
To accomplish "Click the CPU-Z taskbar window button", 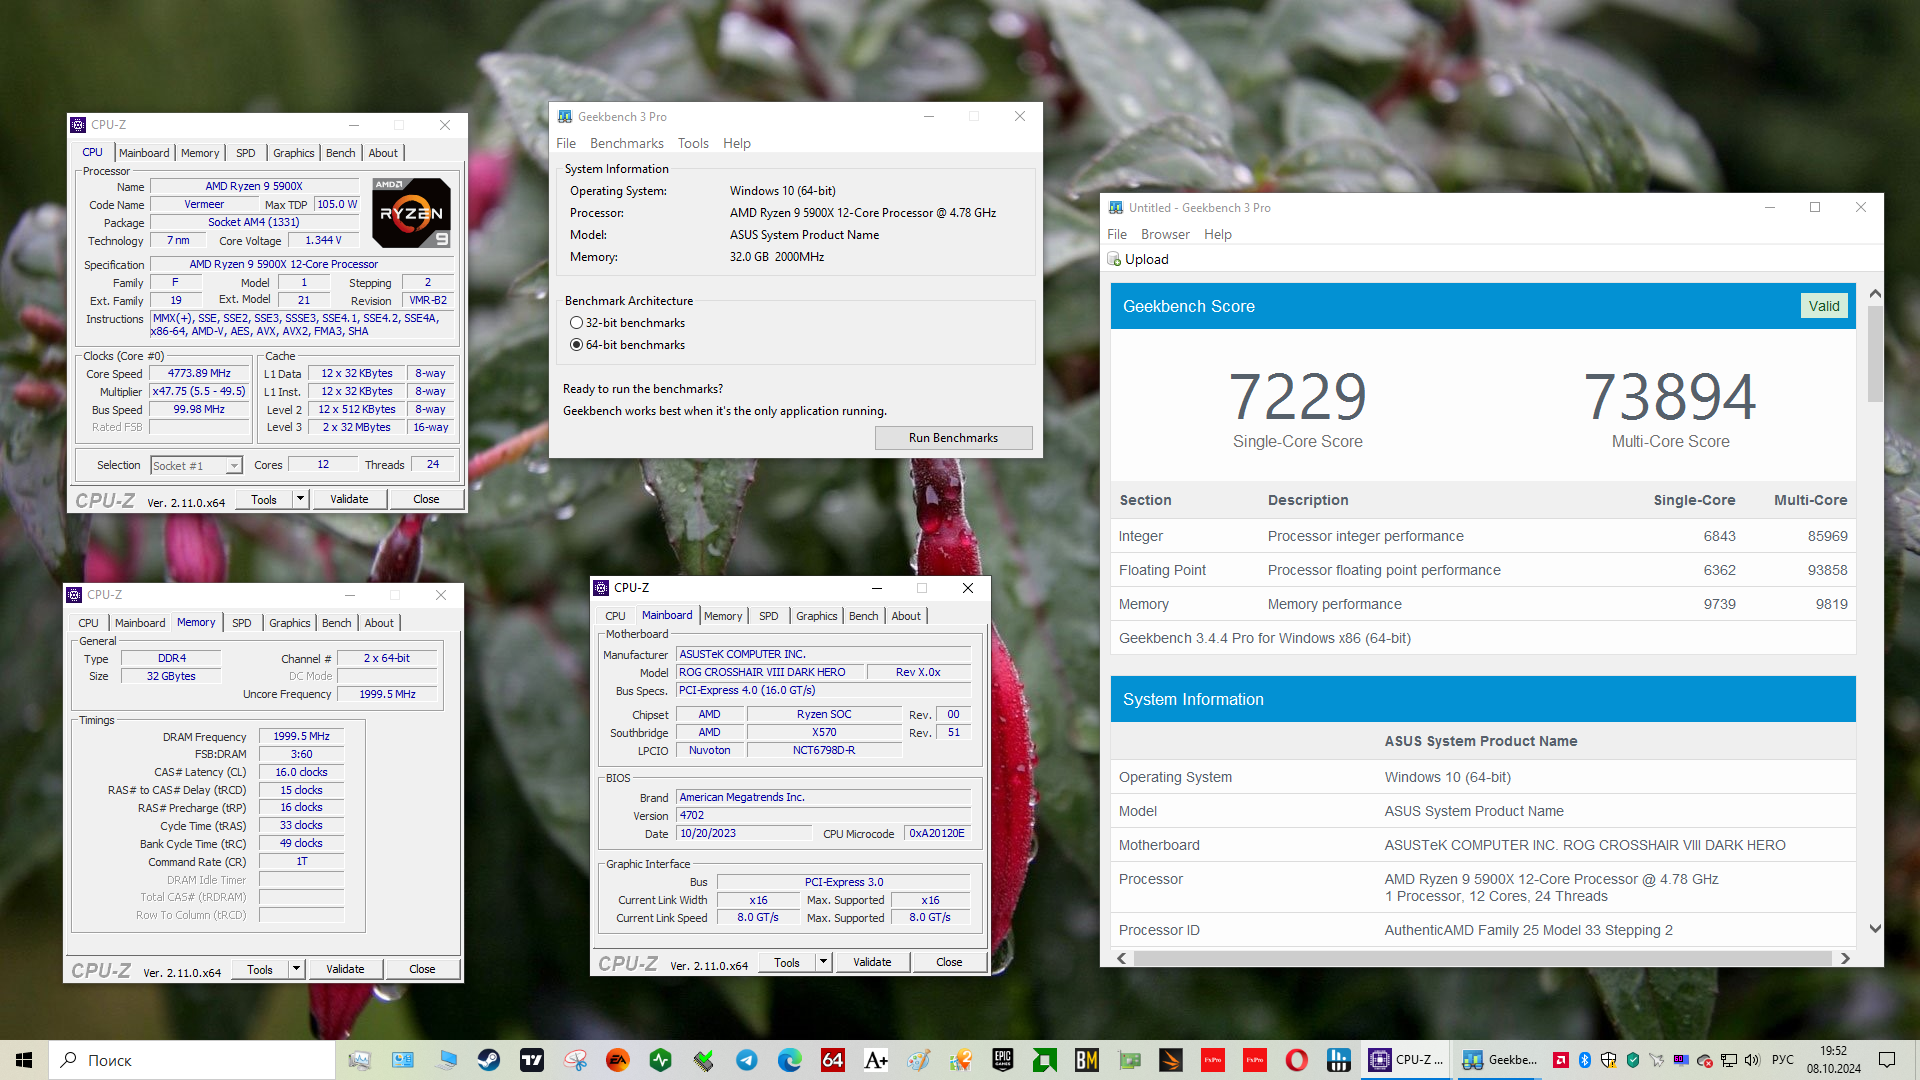I will 1405,1060.
